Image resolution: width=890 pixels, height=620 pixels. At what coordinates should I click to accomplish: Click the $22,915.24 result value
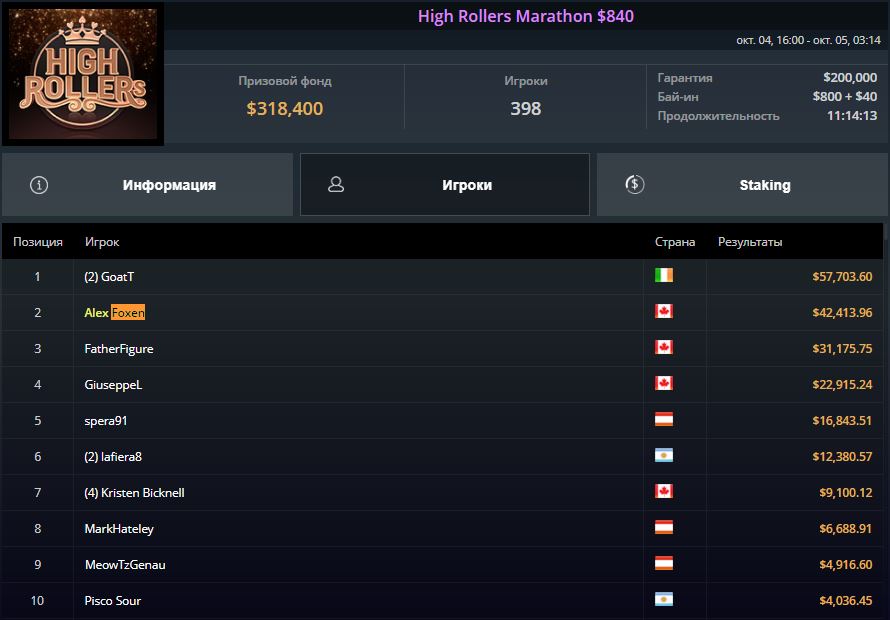(x=842, y=384)
